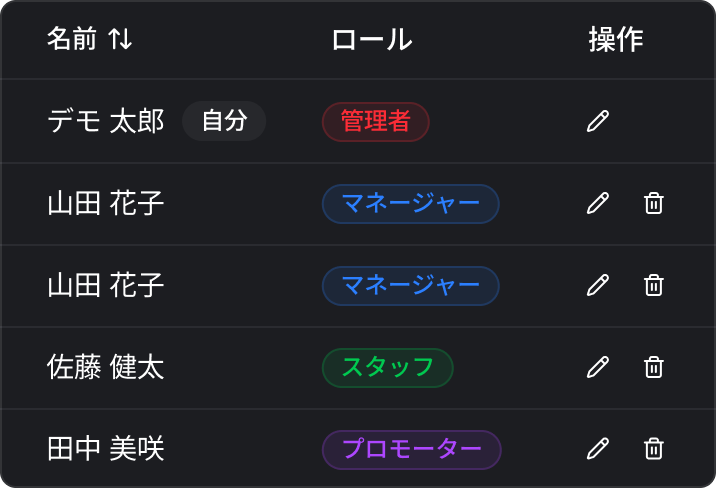Delete the first 山田 花子 via trash icon
This screenshot has width=716, height=488.
654,204
